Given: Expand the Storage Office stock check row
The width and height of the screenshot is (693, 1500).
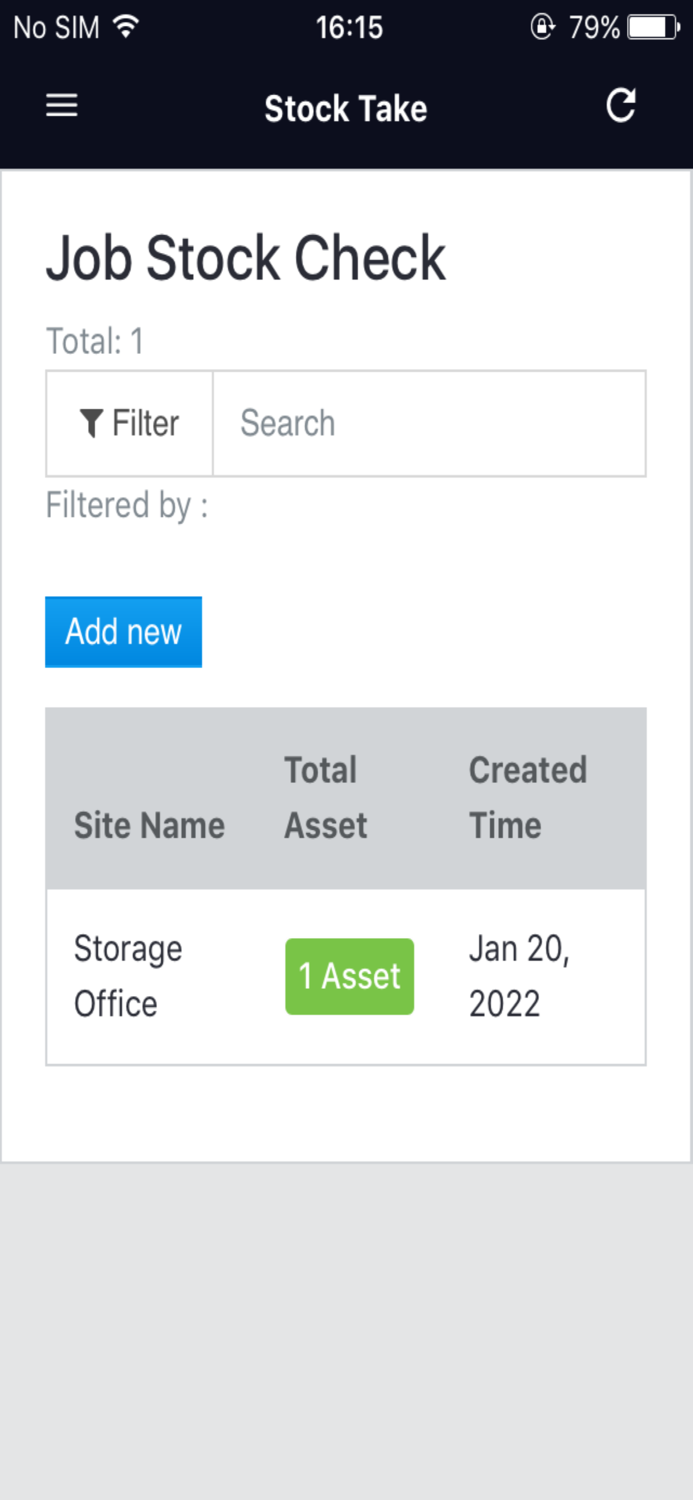Looking at the screenshot, I should 128,975.
